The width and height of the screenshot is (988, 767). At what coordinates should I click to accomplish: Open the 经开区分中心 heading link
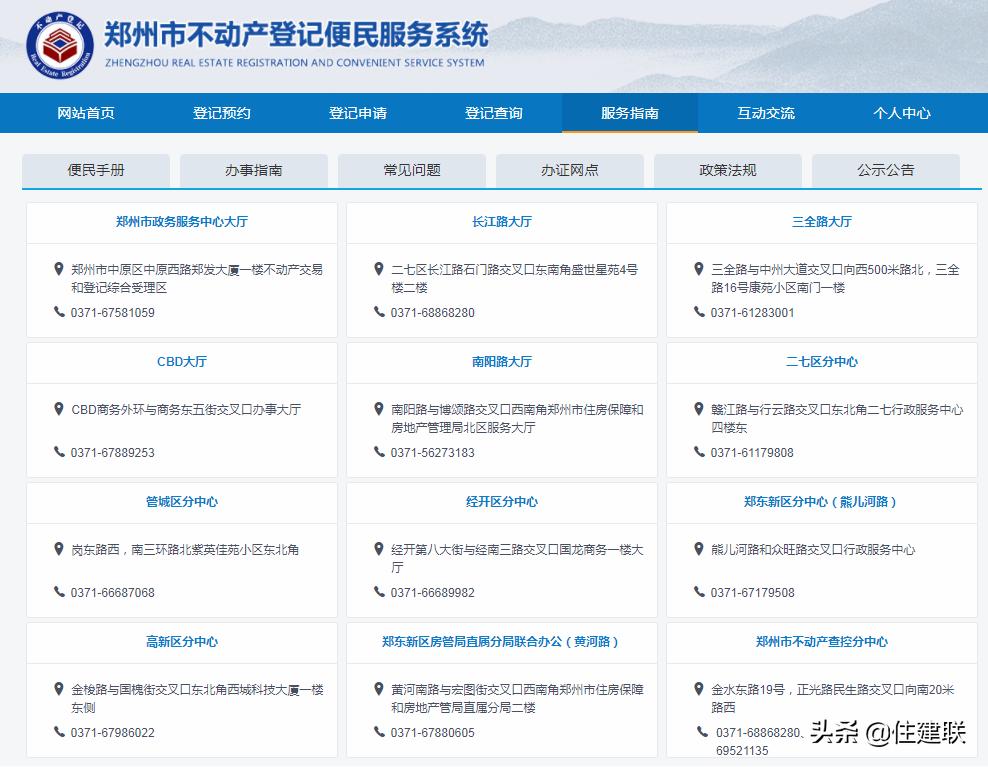(502, 502)
